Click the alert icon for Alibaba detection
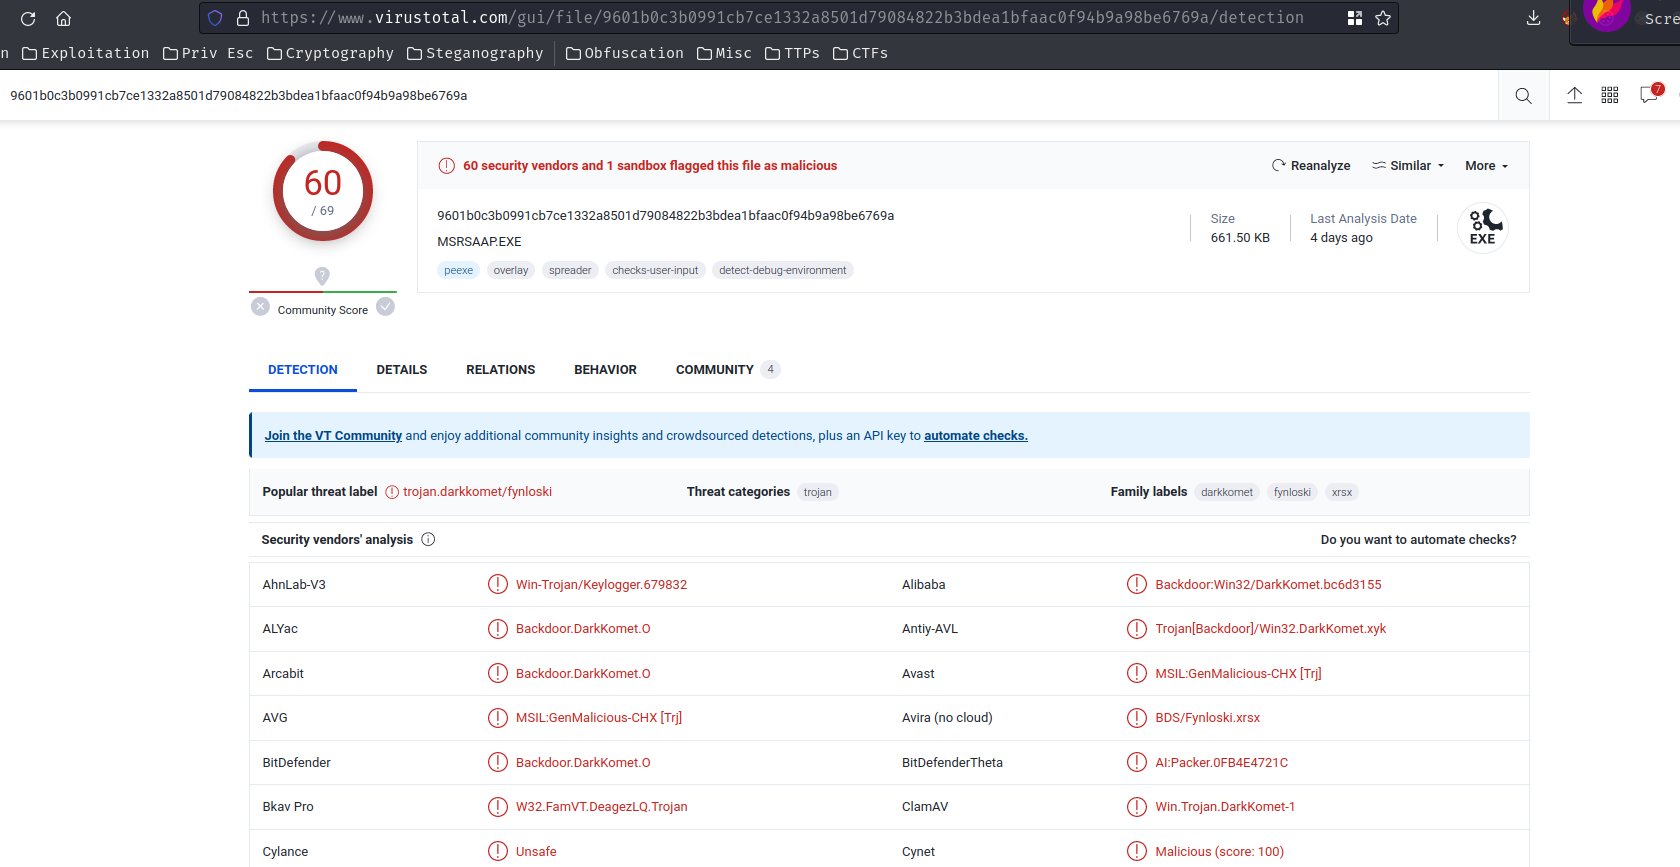1680x867 pixels. [x=1137, y=584]
